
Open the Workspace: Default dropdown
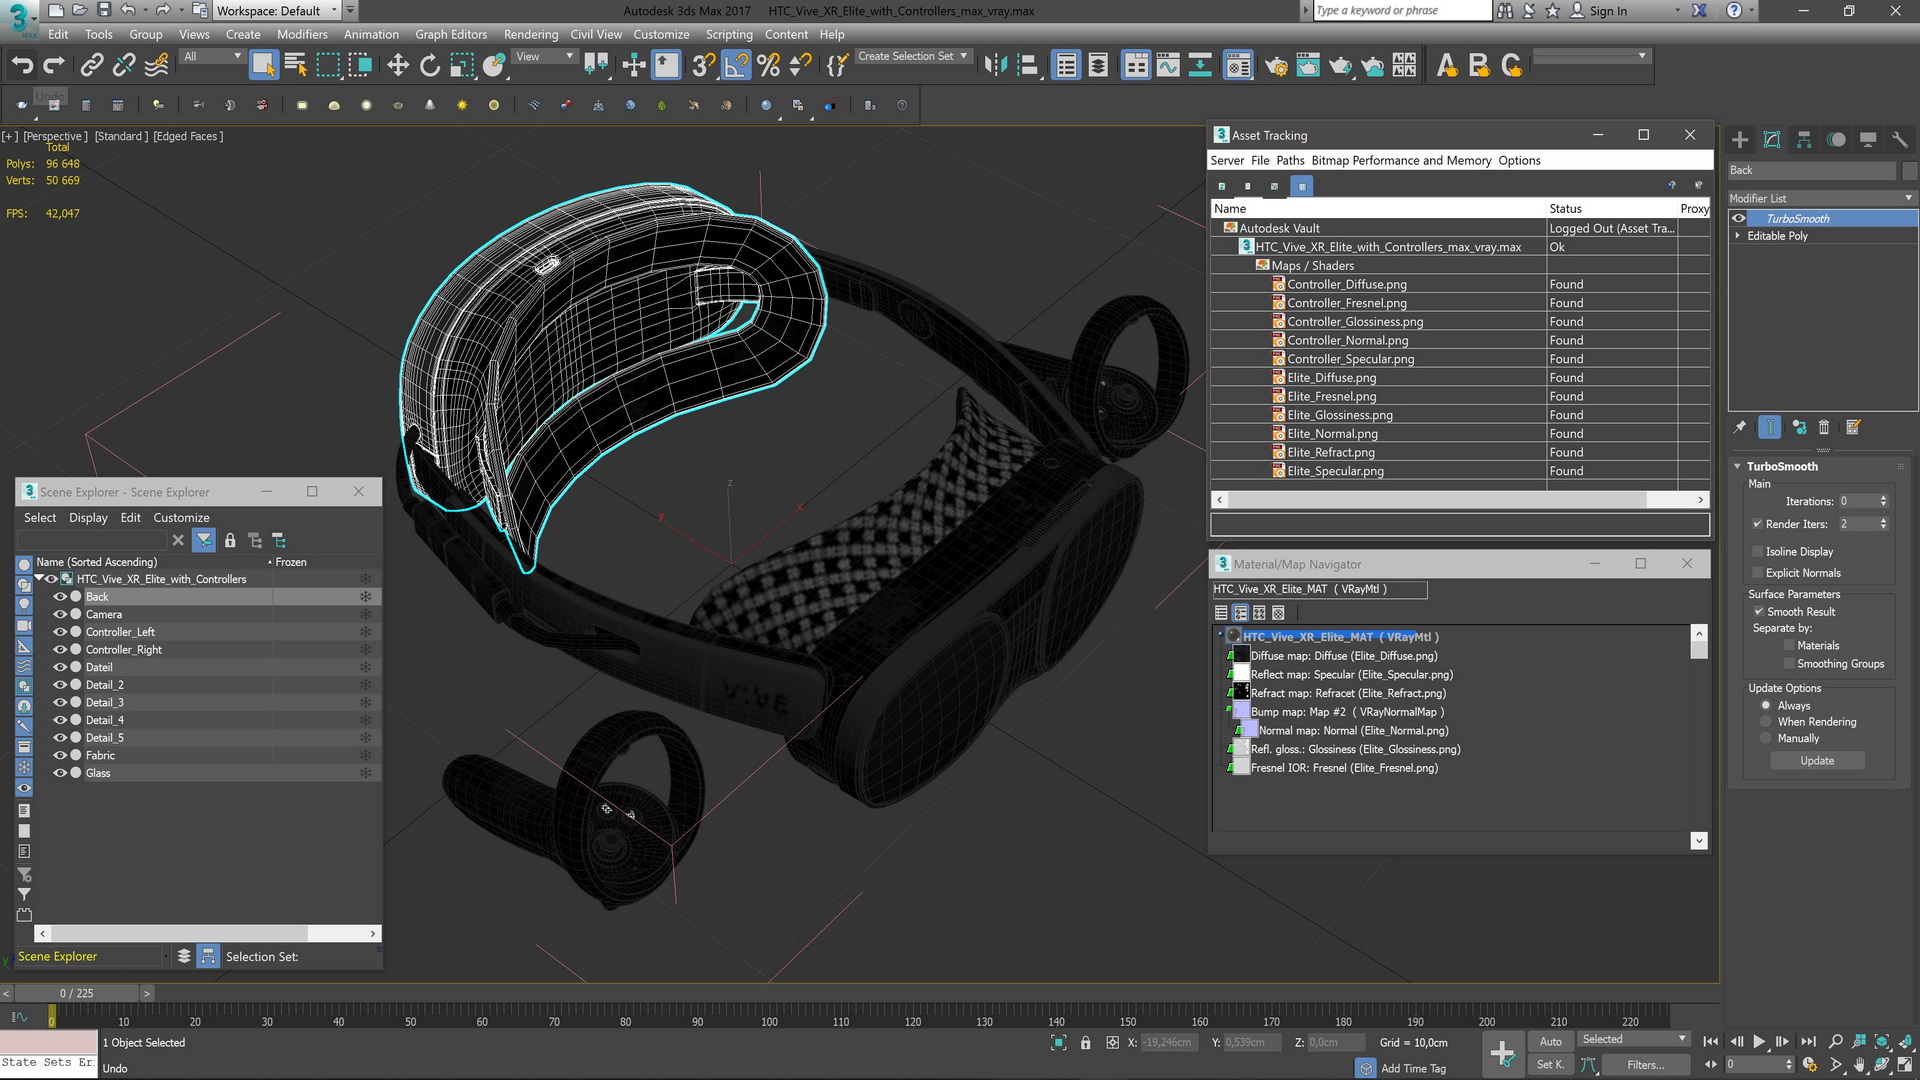[x=278, y=11]
